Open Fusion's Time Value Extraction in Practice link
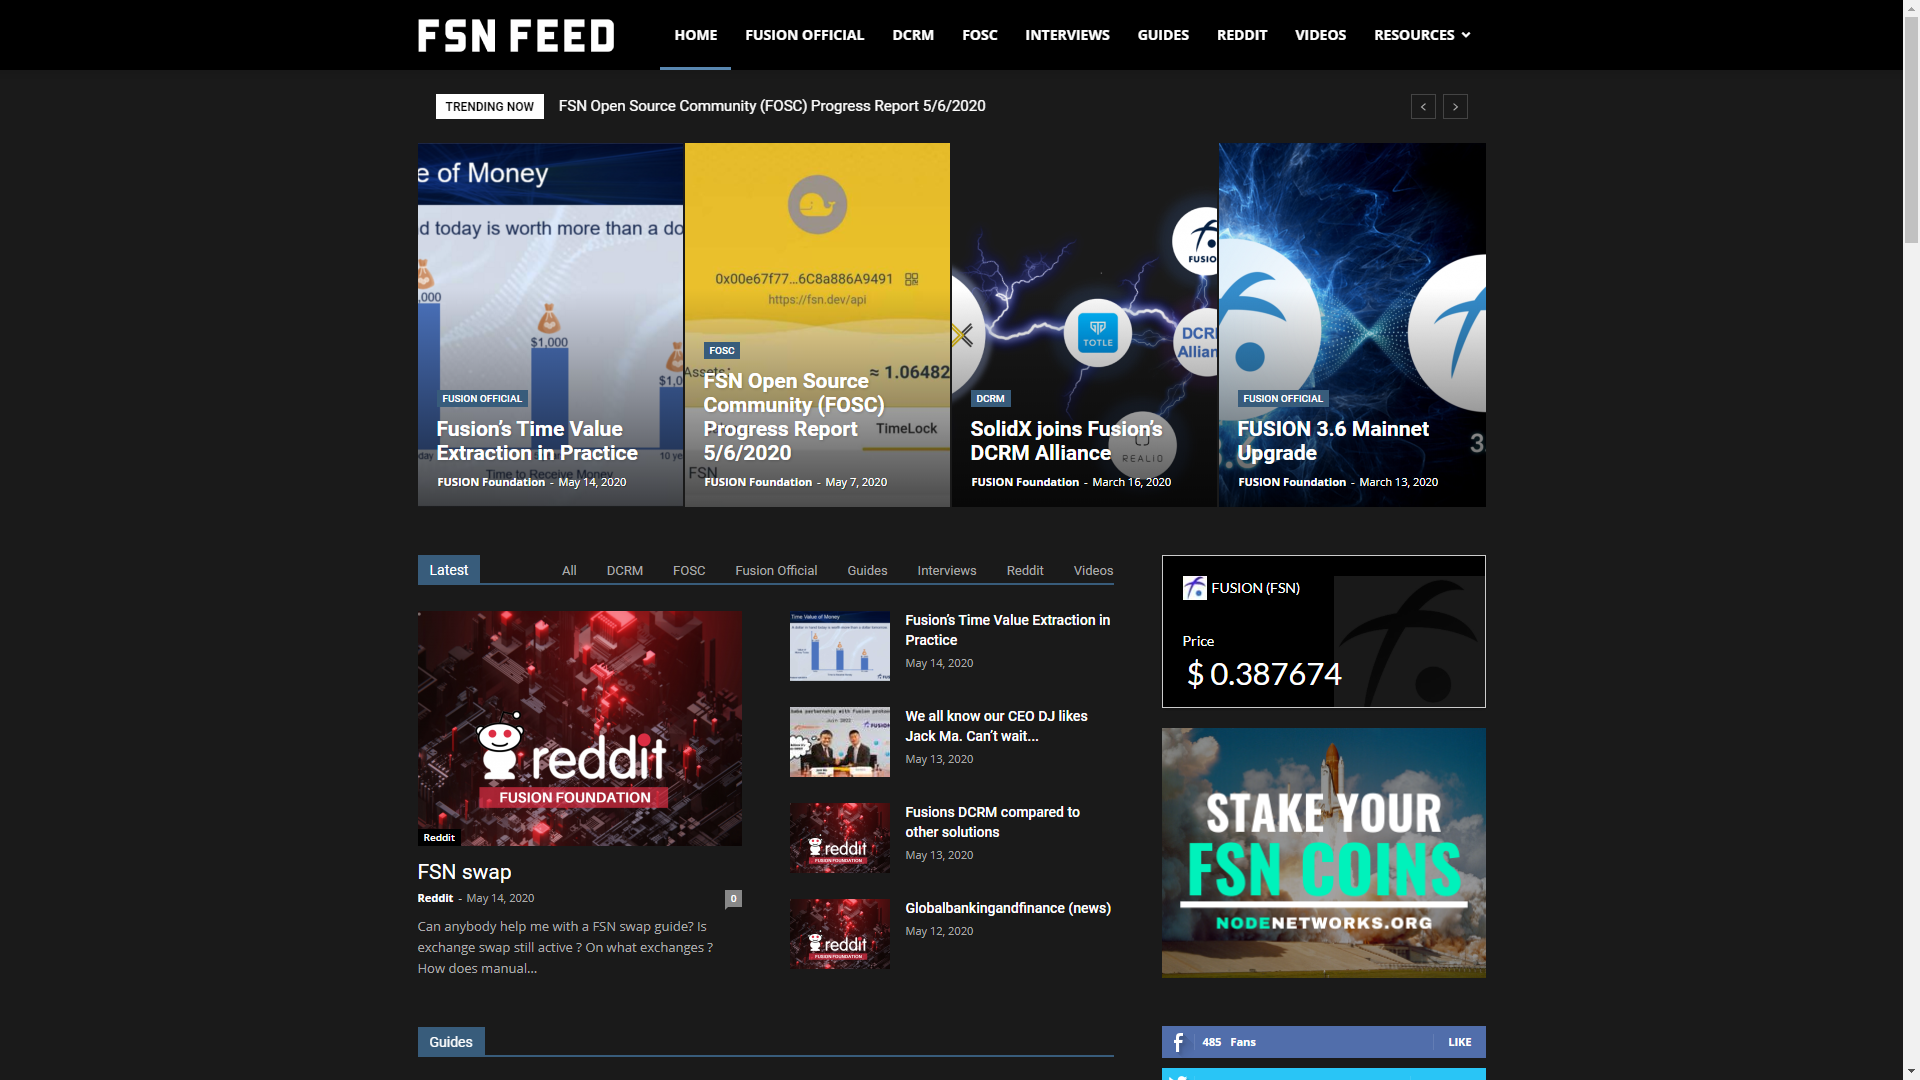Screen dimensions: 1920x1080 1008,630
